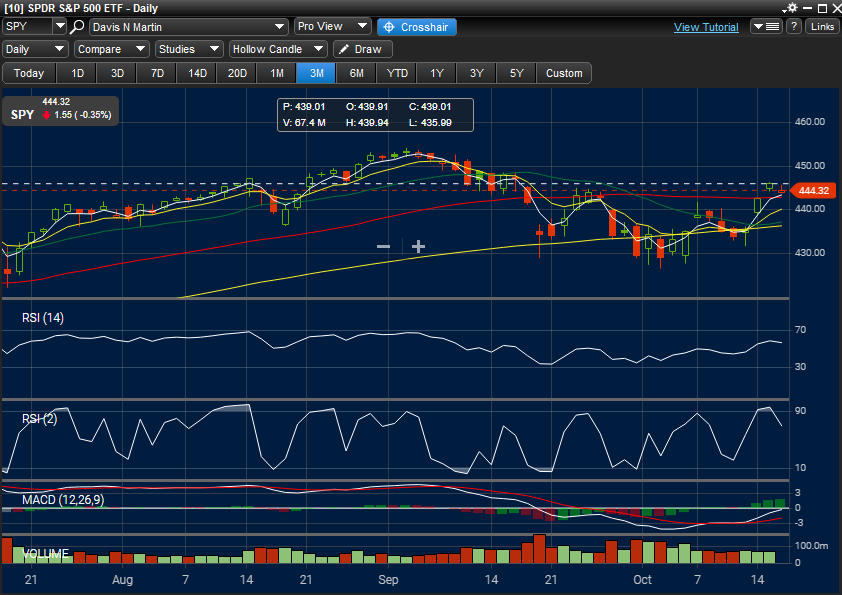The width and height of the screenshot is (842, 595).
Task: Click the 430.00 price axis label
Action: click(x=810, y=252)
